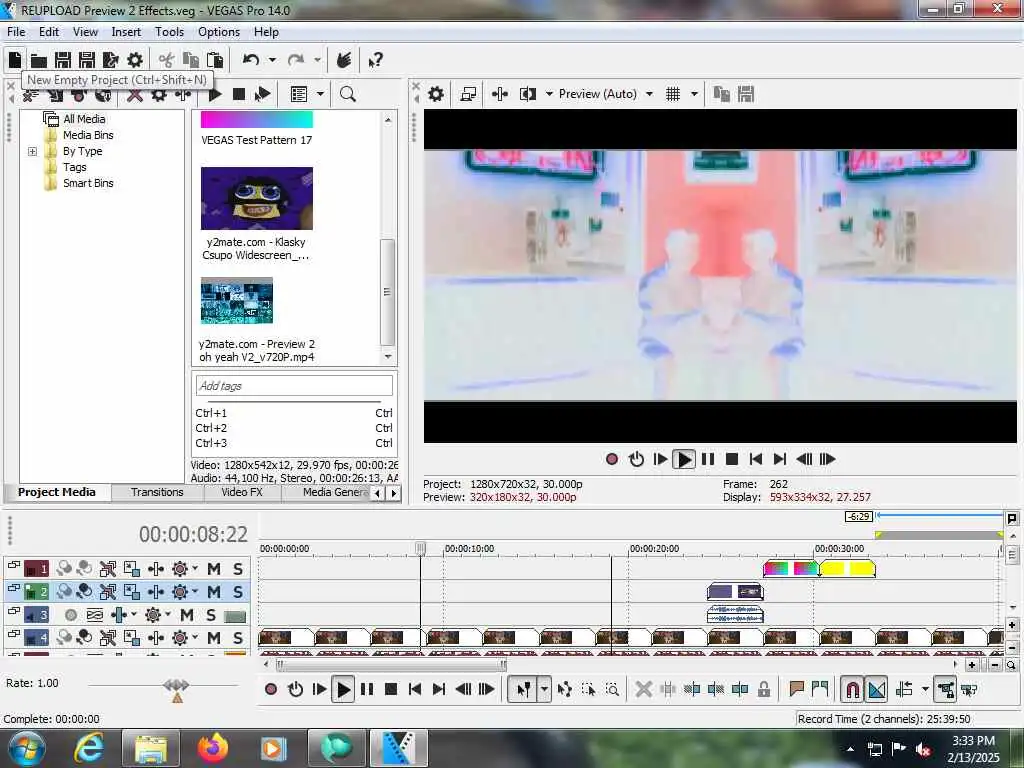This screenshot has width=1024, height=768.
Task: Mute track 1 with M button
Action: pos(214,569)
